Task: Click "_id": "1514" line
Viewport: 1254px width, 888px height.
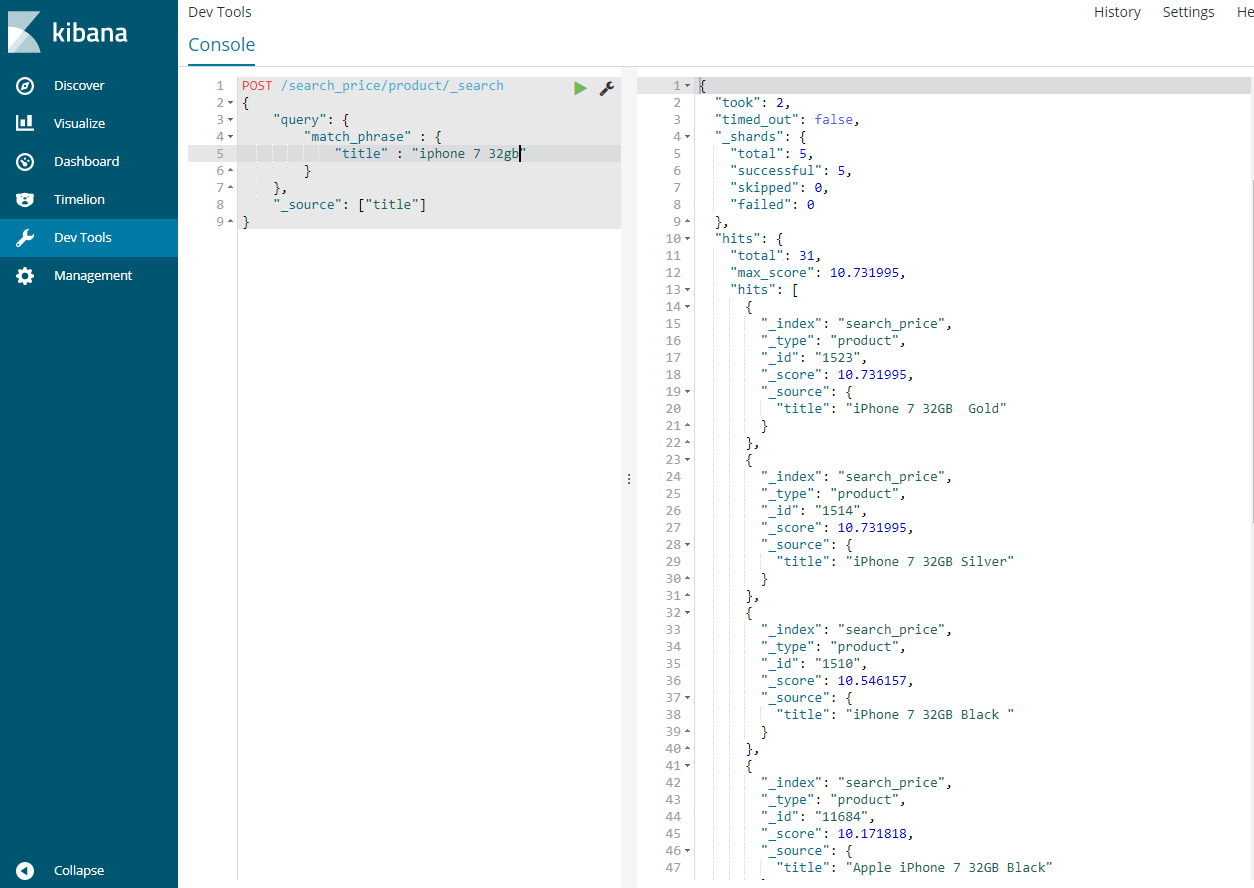Action: (815, 511)
